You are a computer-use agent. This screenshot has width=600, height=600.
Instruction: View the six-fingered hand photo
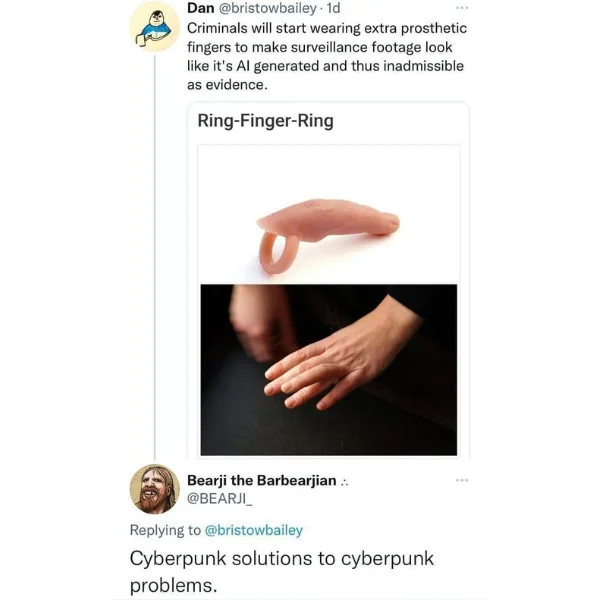point(329,370)
